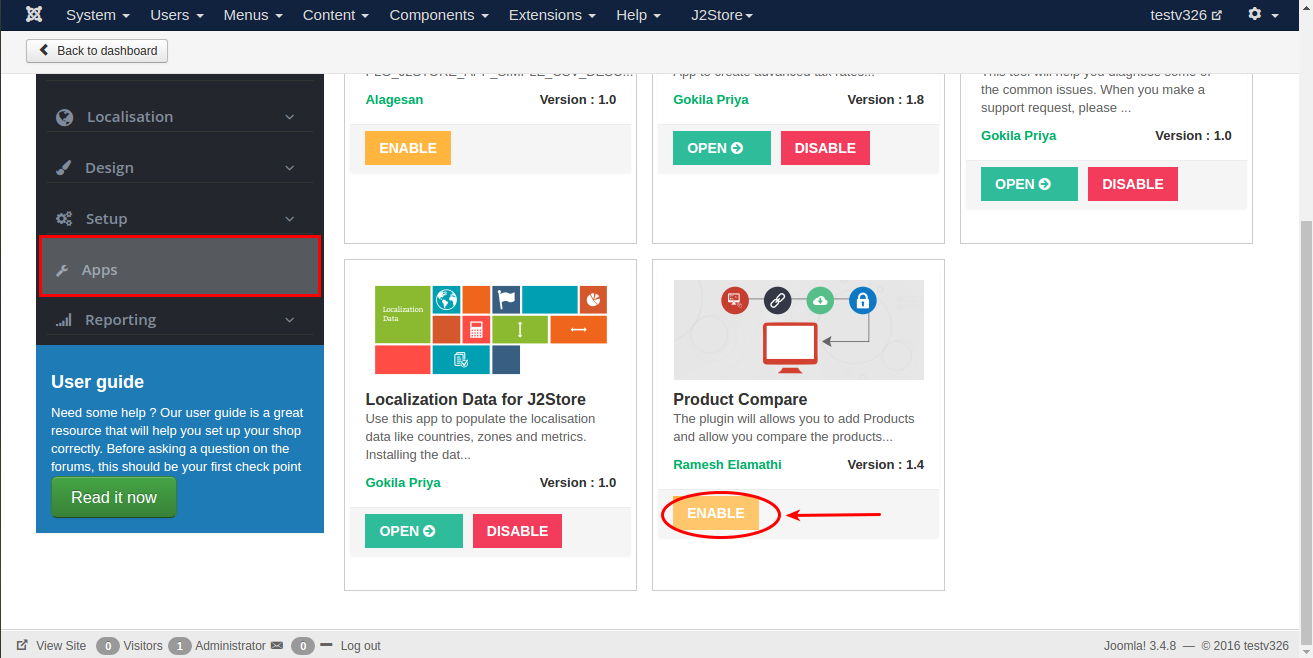Click author name Ramesh Elamathi

pos(727,465)
